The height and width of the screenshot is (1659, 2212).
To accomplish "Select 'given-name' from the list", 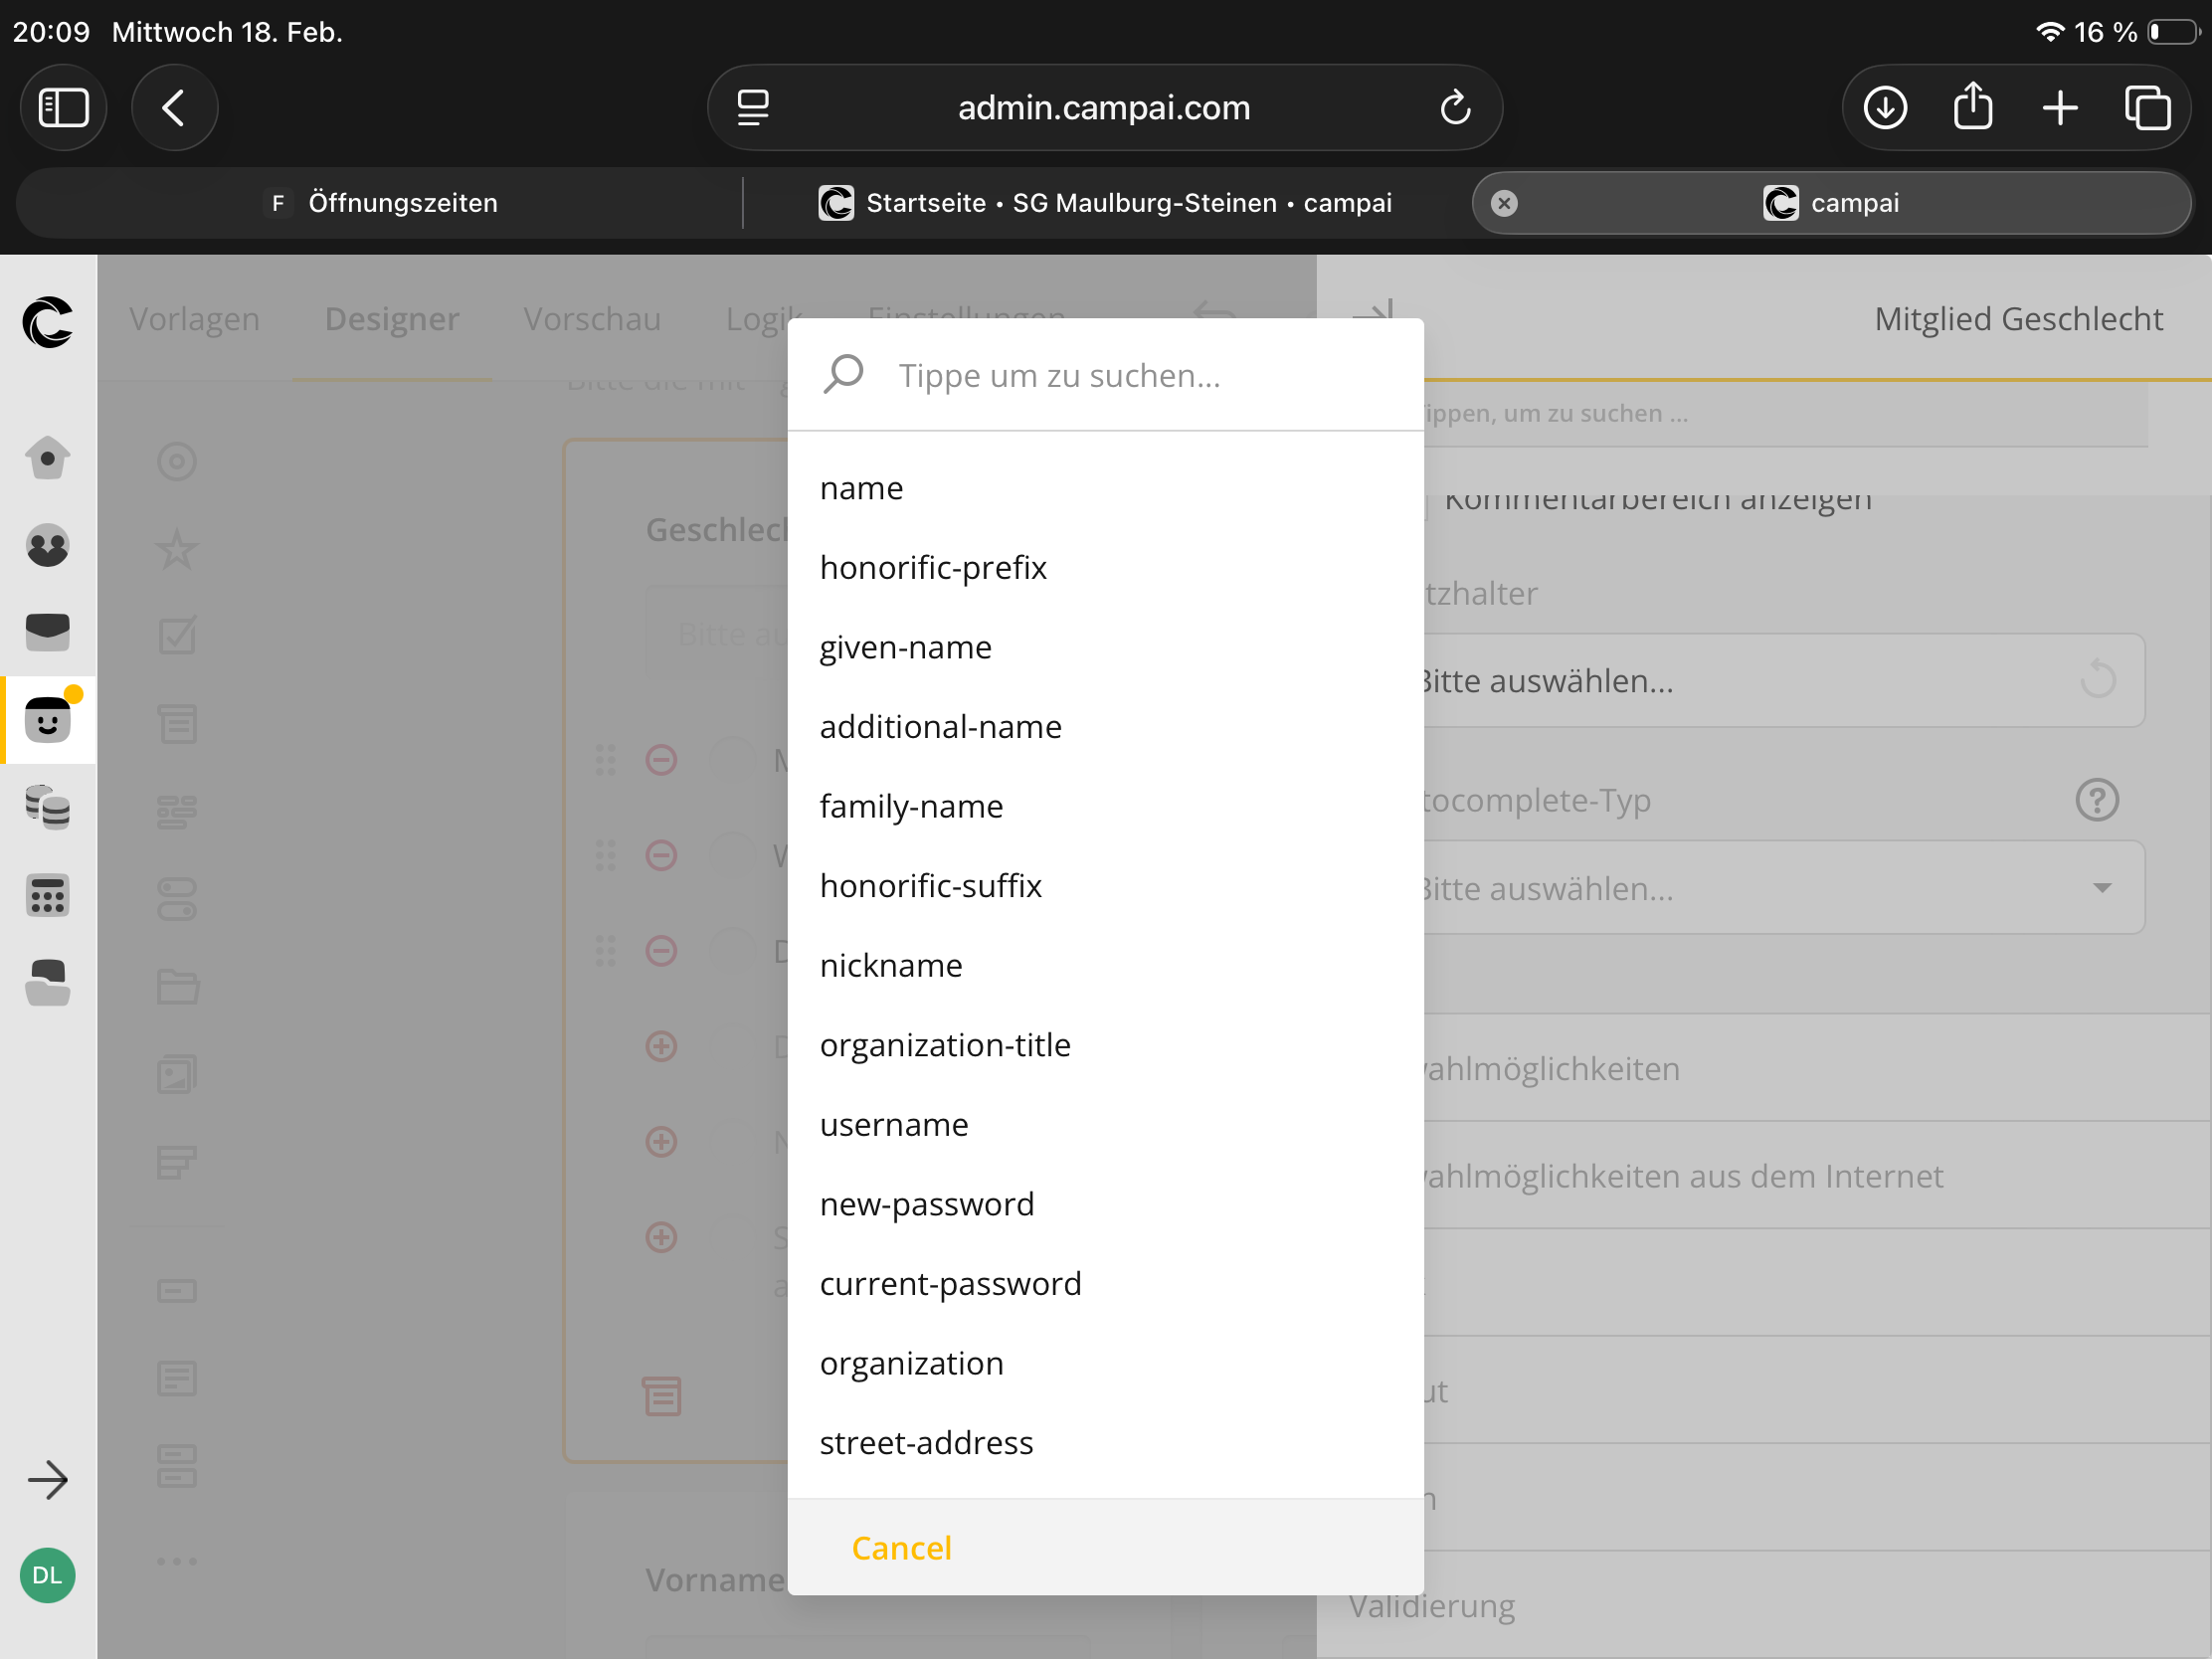I will [905, 647].
